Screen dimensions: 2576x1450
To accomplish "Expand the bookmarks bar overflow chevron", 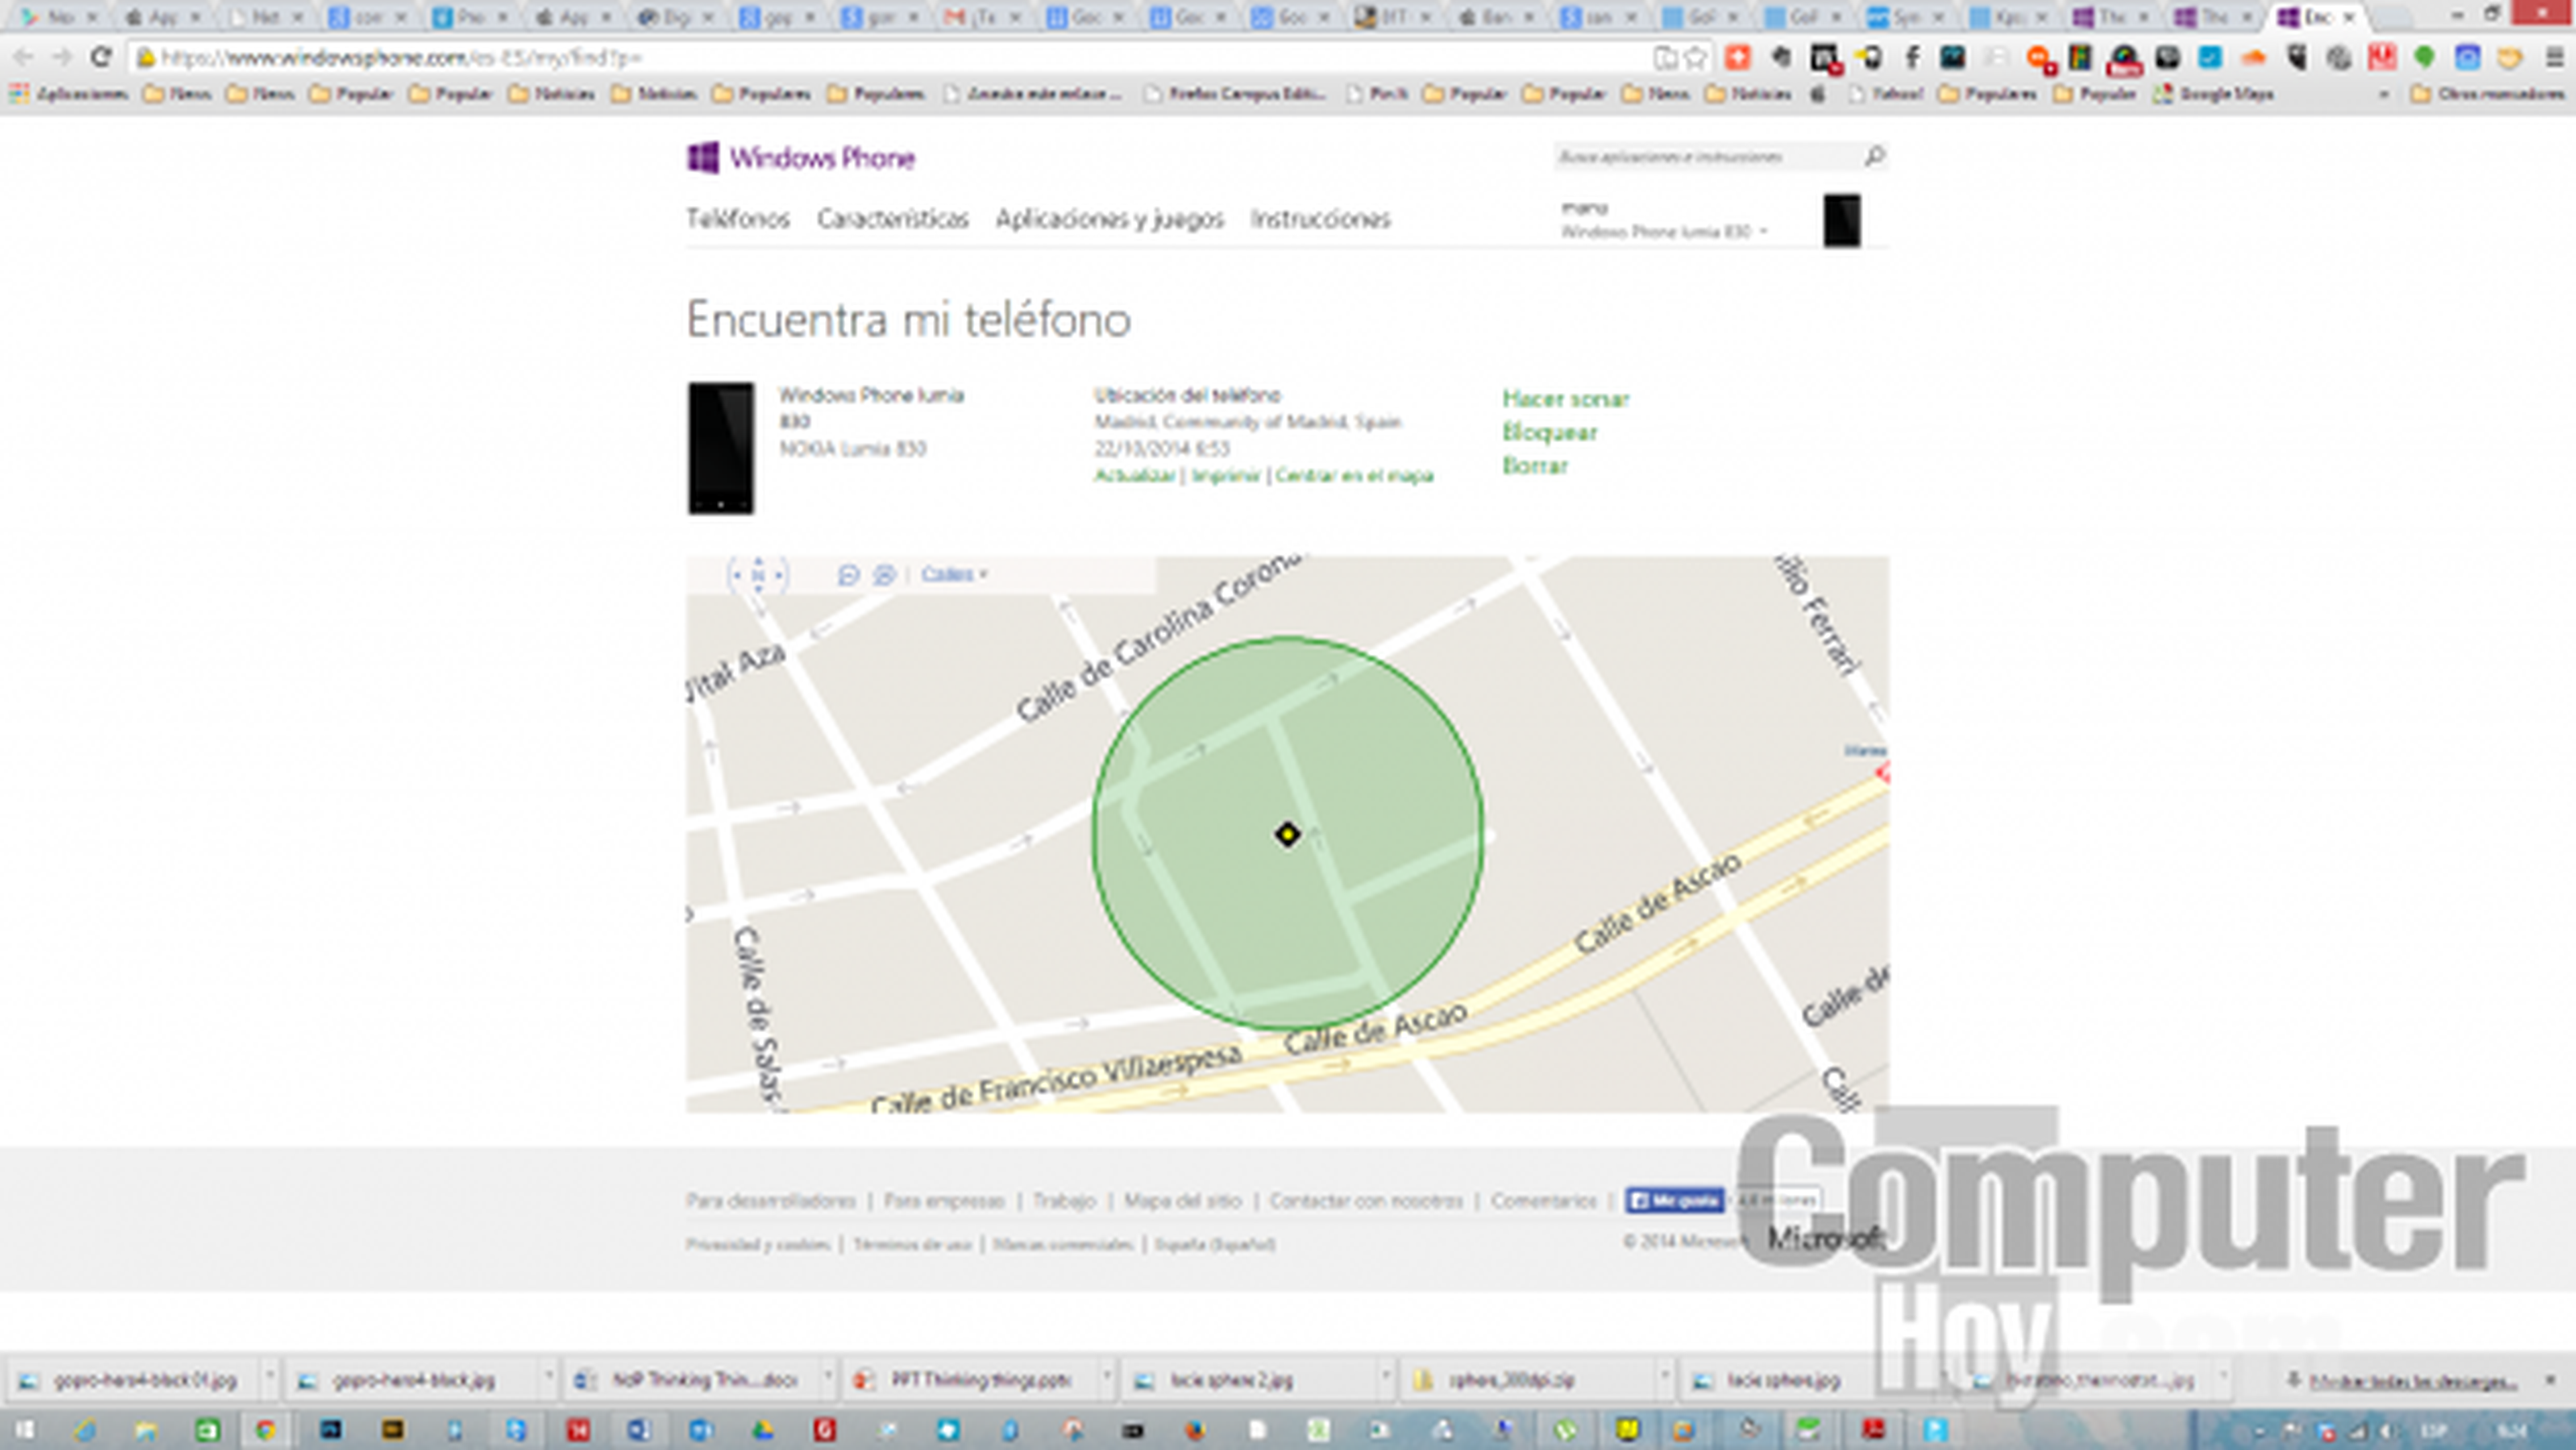I will [x=2385, y=94].
